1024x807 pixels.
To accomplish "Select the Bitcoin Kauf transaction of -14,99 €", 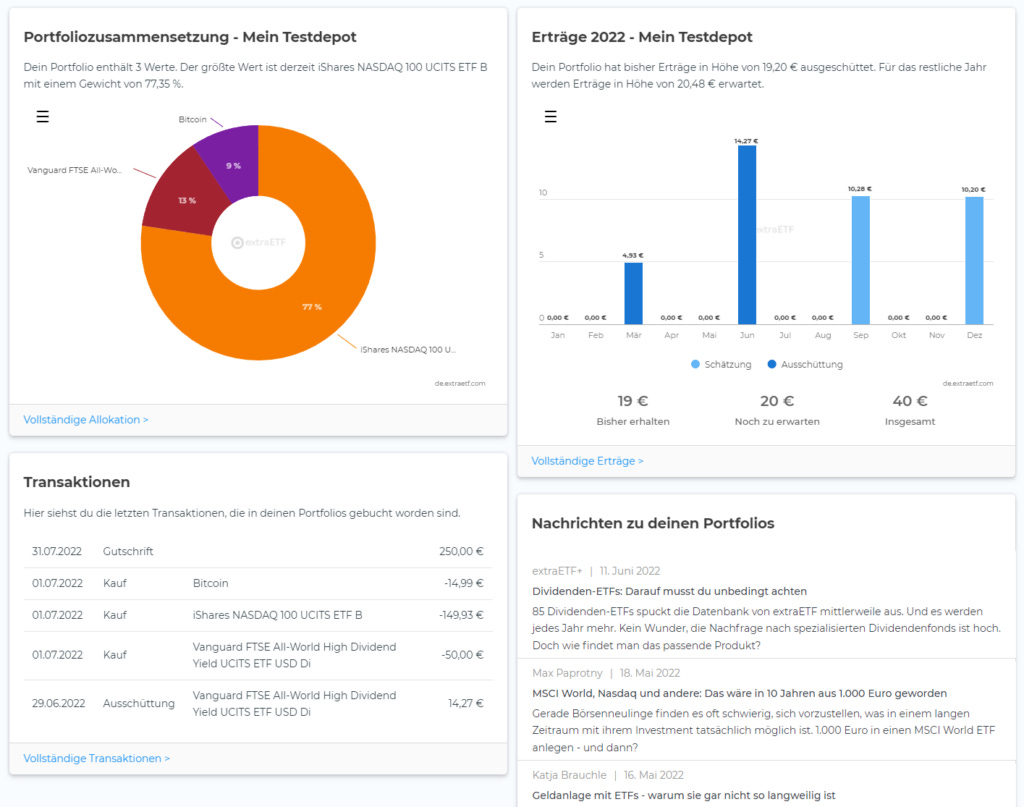I will click(258, 583).
